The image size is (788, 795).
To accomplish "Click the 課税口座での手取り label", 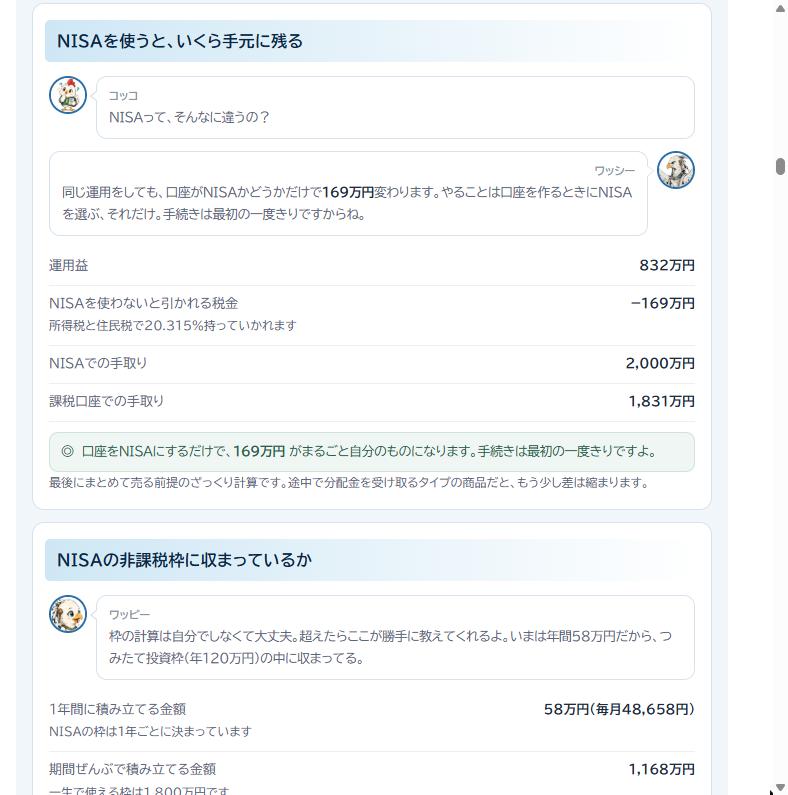I will pos(106,401).
